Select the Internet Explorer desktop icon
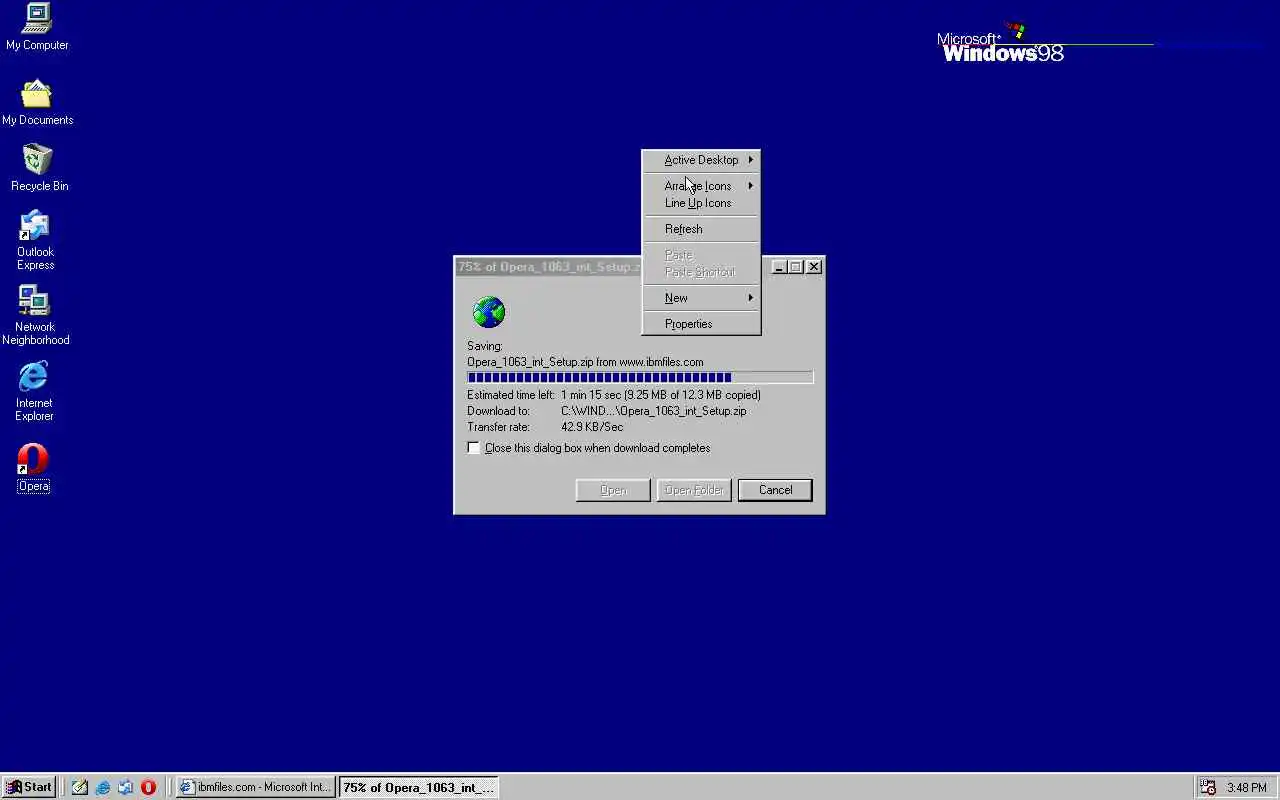The width and height of the screenshot is (1280, 800). click(x=34, y=391)
